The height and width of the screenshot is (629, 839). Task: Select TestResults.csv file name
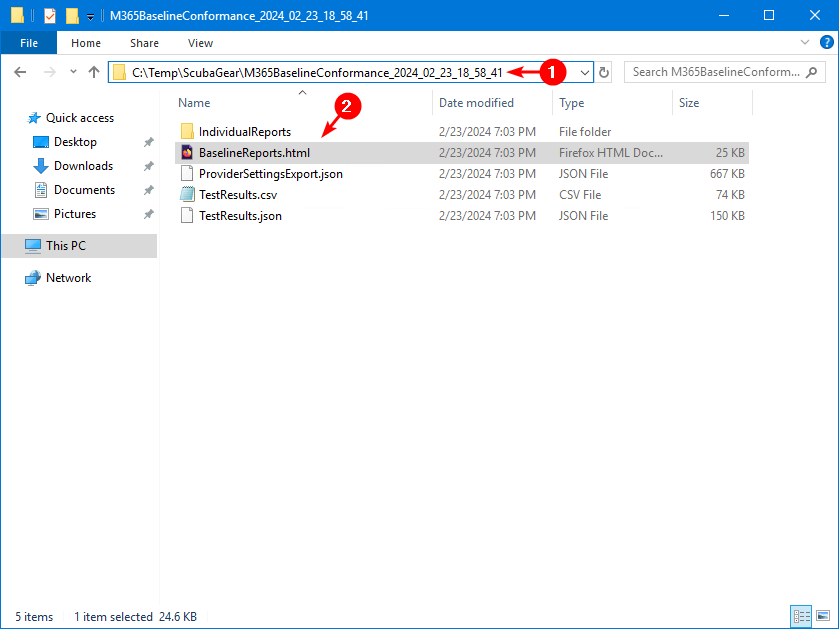(238, 195)
